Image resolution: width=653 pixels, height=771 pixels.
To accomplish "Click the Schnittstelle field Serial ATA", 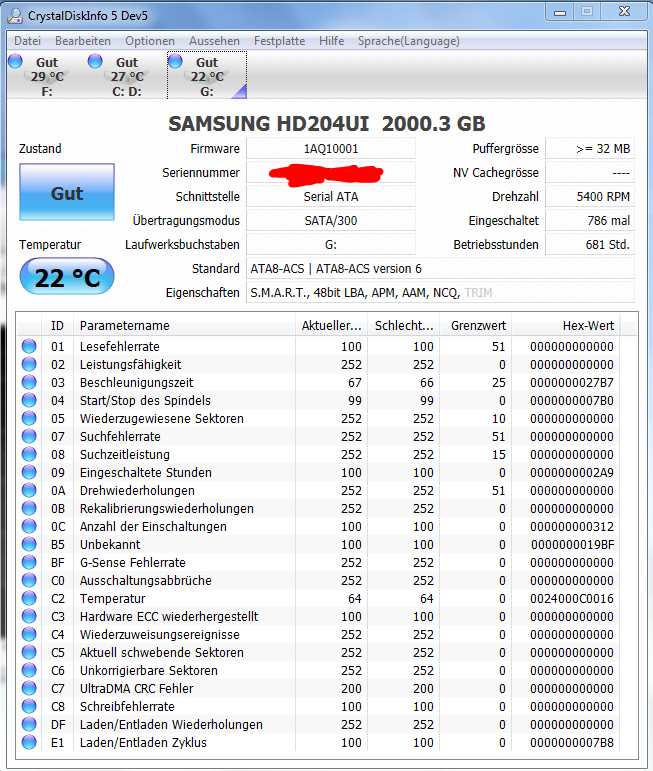I will point(331,197).
